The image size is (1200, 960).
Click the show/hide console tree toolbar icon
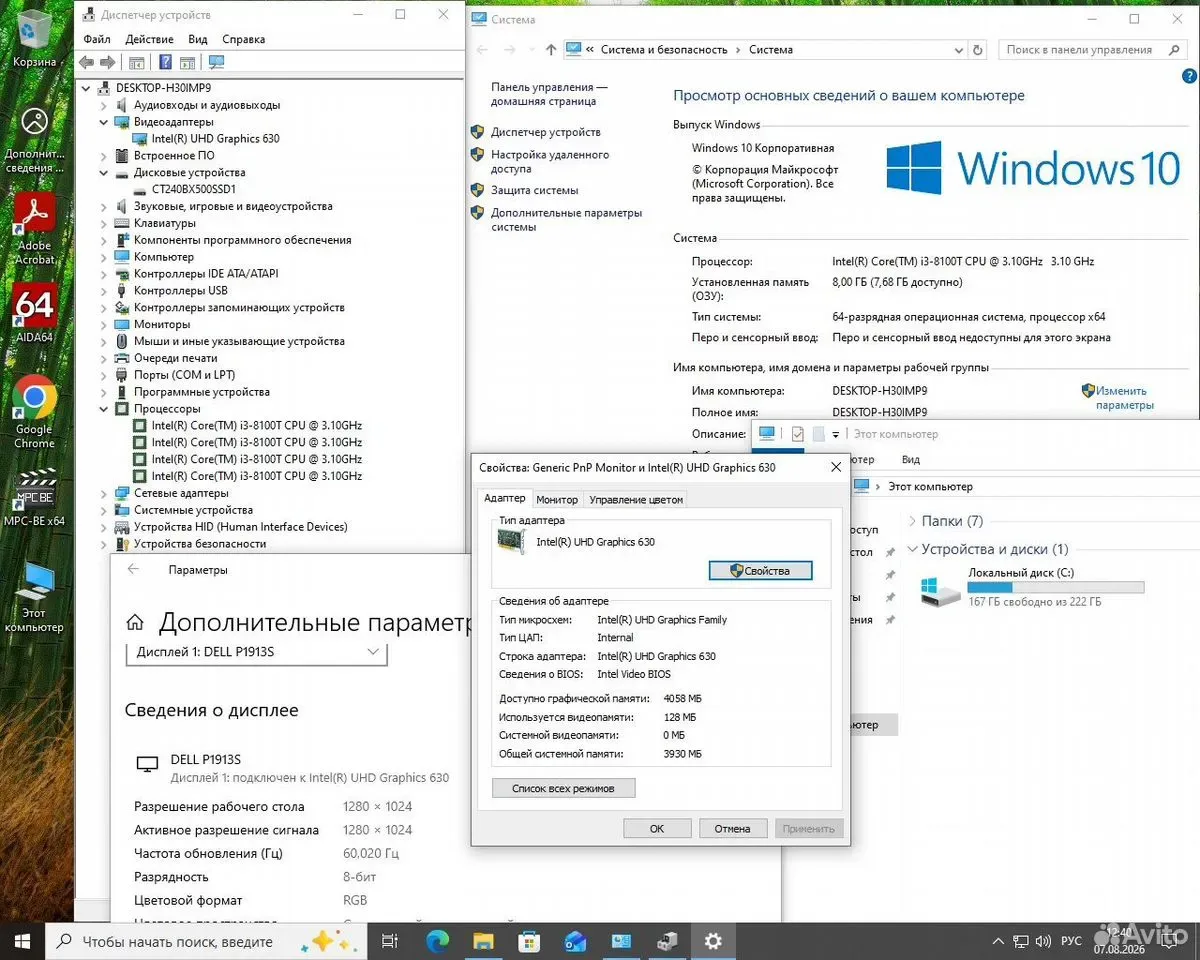137,62
